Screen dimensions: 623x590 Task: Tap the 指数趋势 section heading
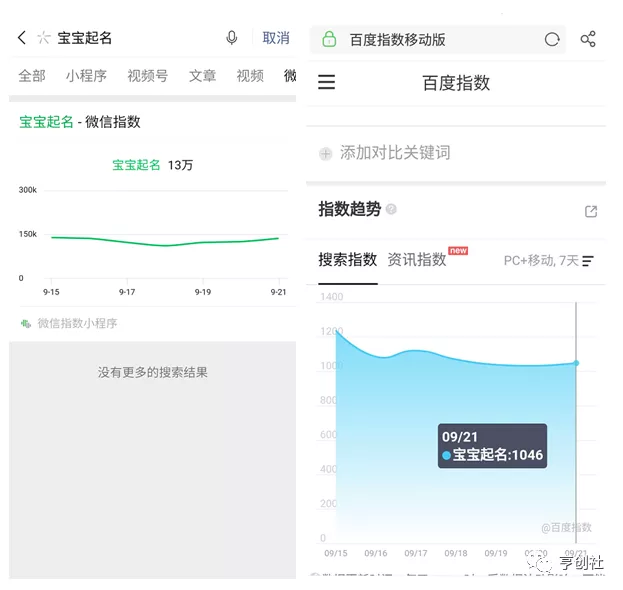point(350,209)
